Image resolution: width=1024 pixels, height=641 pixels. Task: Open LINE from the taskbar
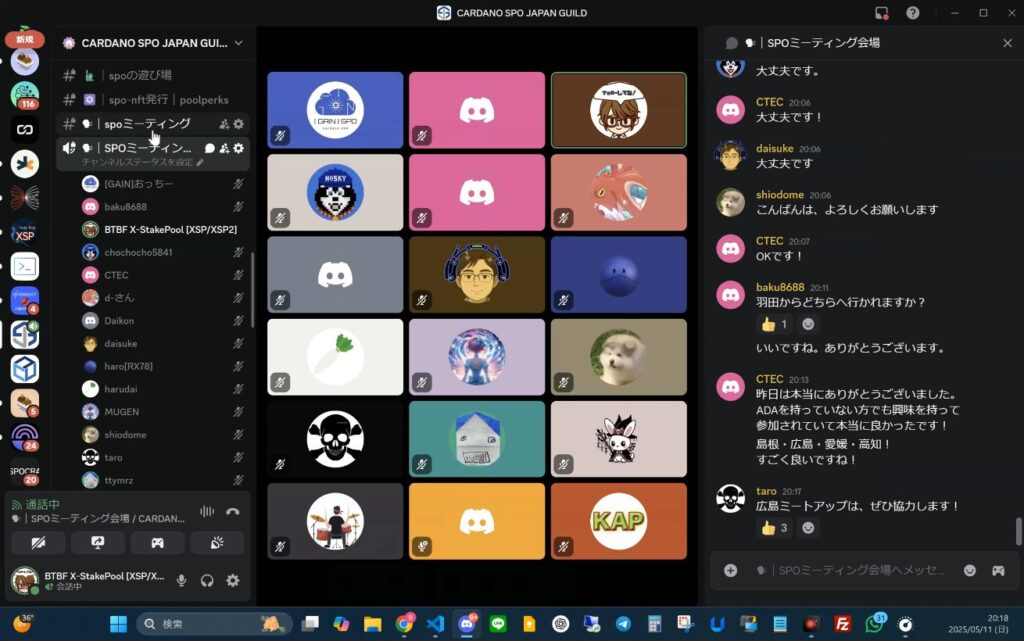click(x=498, y=624)
